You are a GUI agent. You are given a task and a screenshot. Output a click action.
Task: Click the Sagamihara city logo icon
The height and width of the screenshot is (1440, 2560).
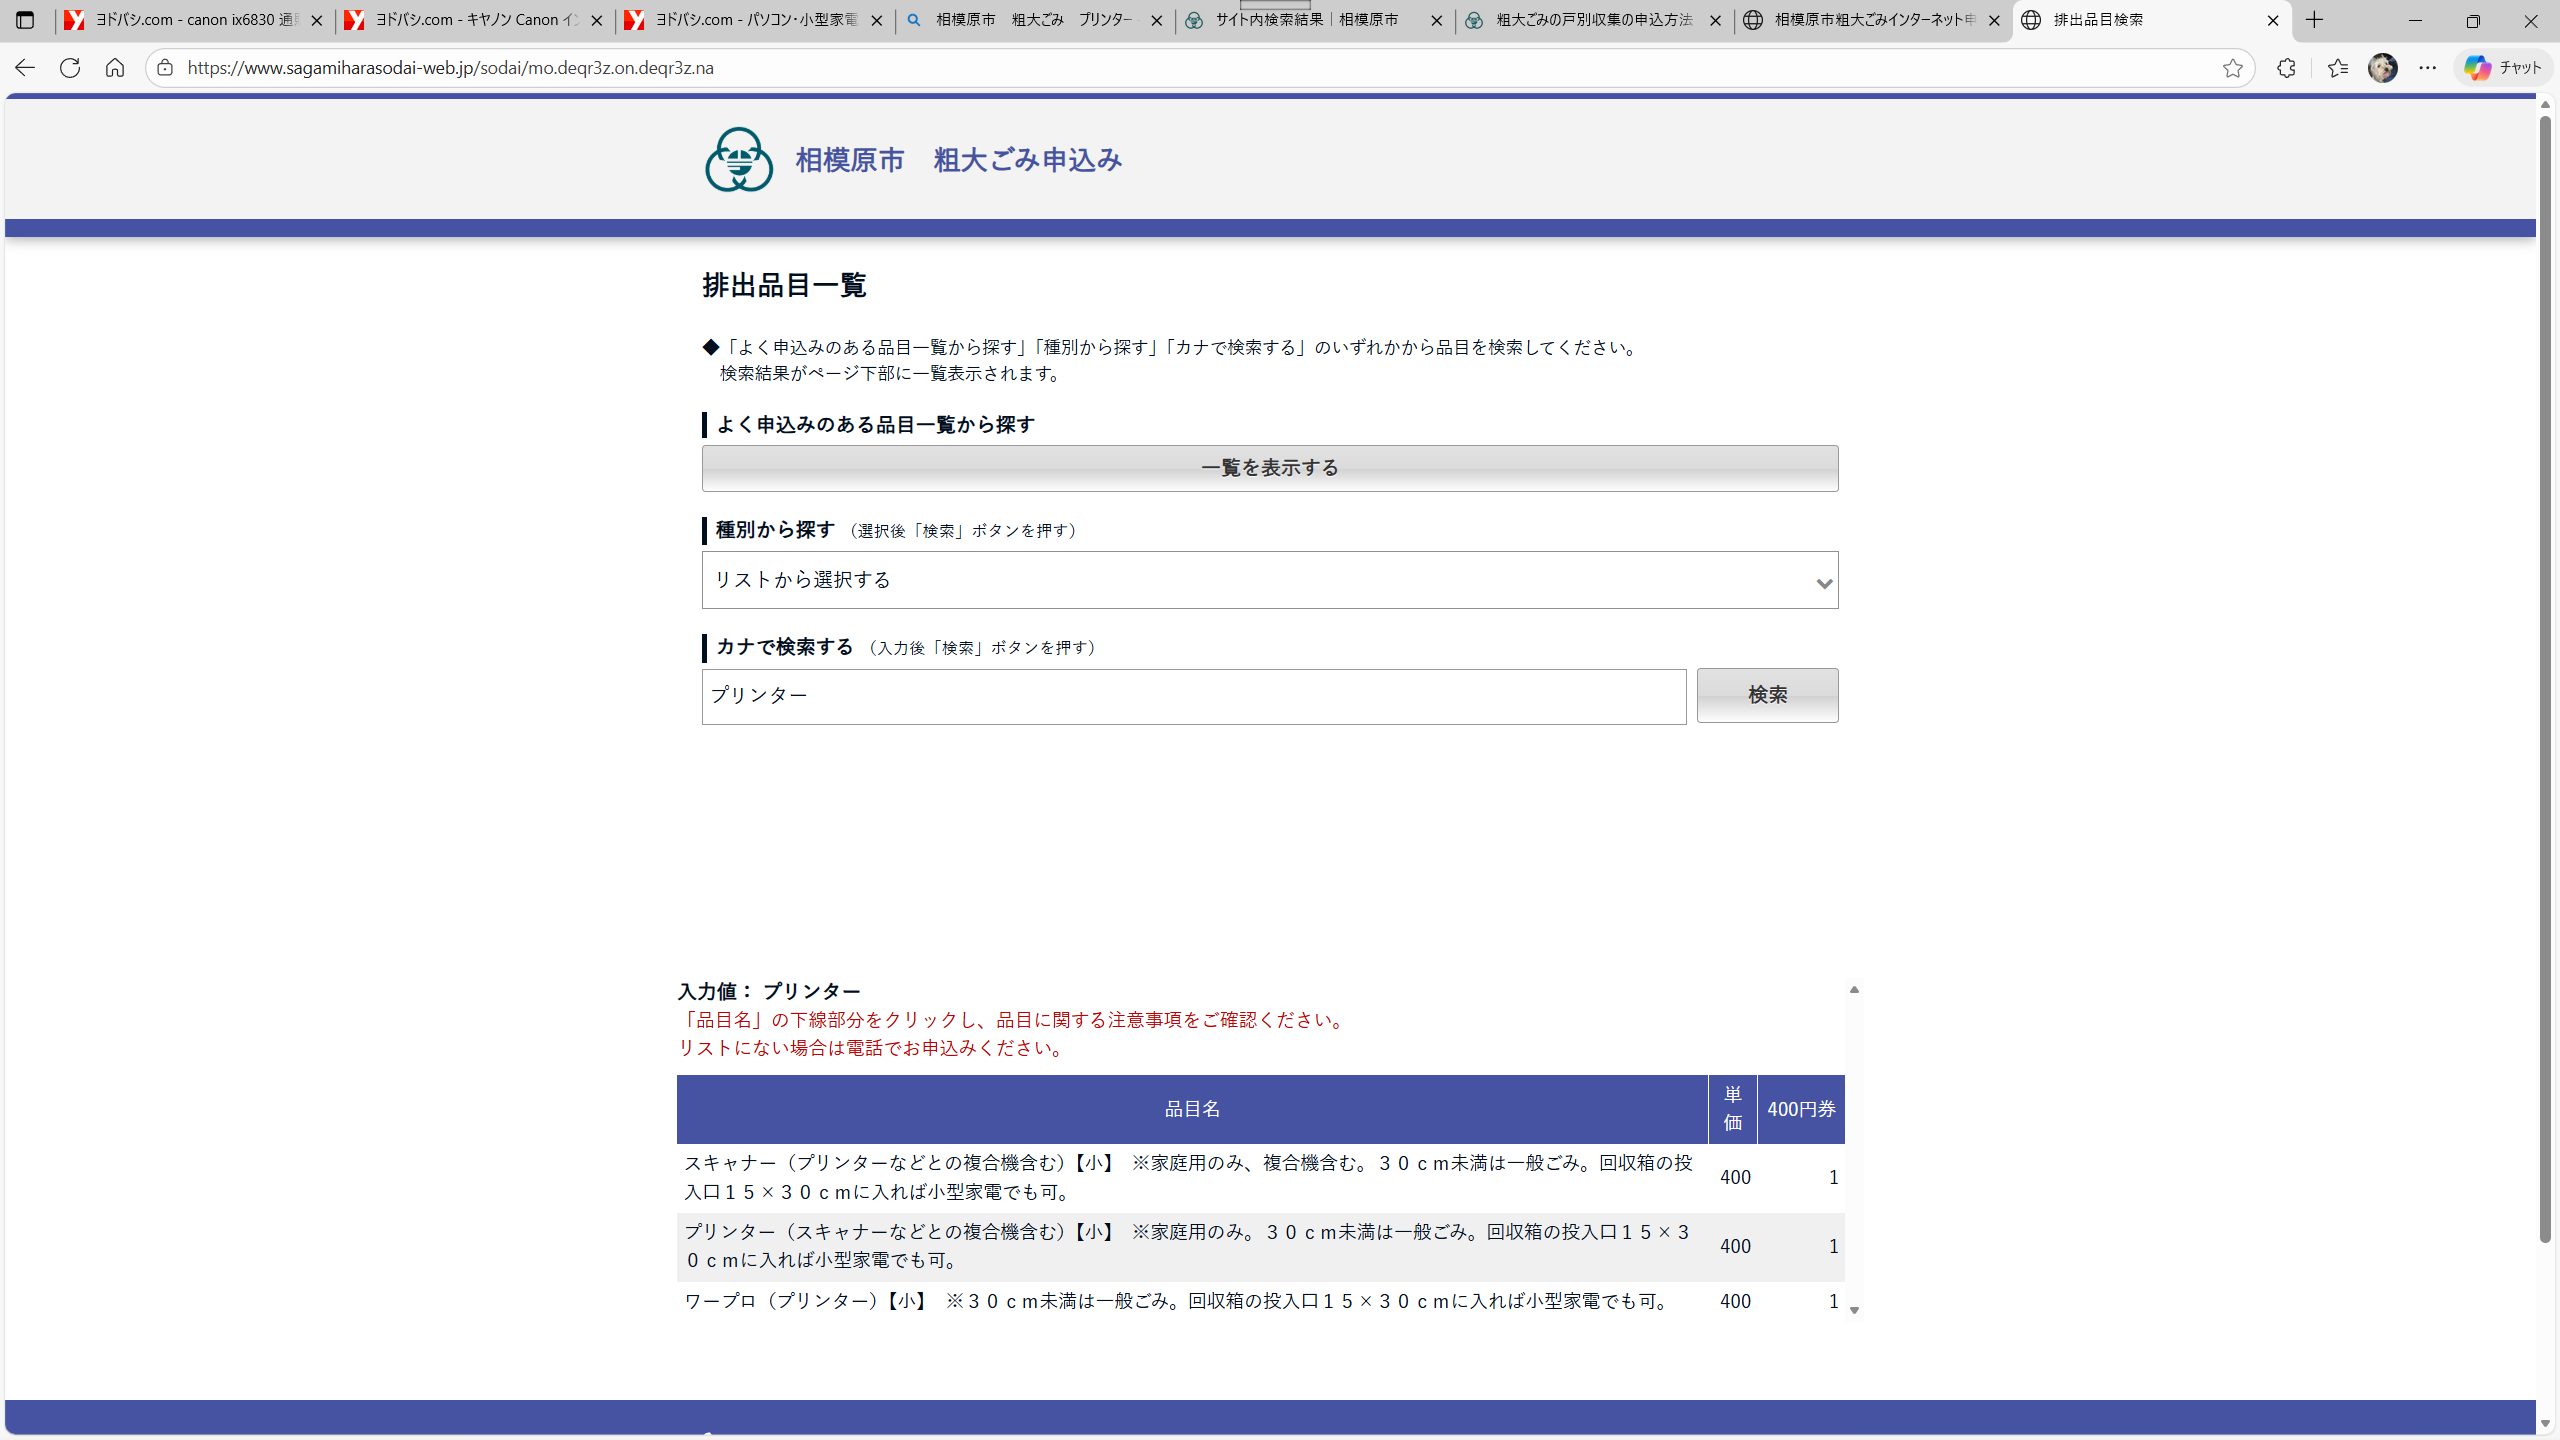tap(739, 159)
